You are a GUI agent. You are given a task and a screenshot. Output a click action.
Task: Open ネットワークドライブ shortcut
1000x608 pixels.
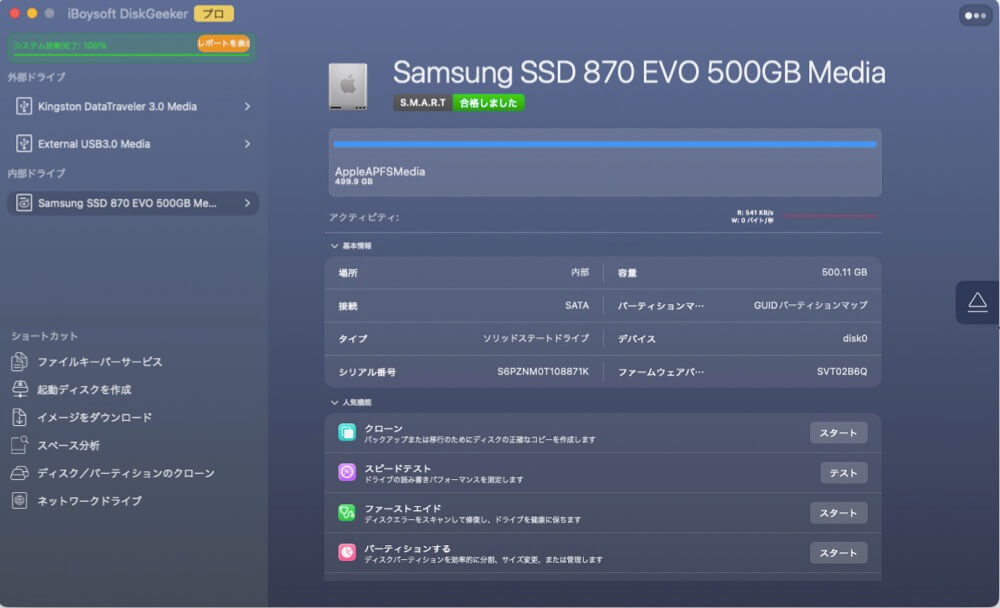[x=89, y=501]
